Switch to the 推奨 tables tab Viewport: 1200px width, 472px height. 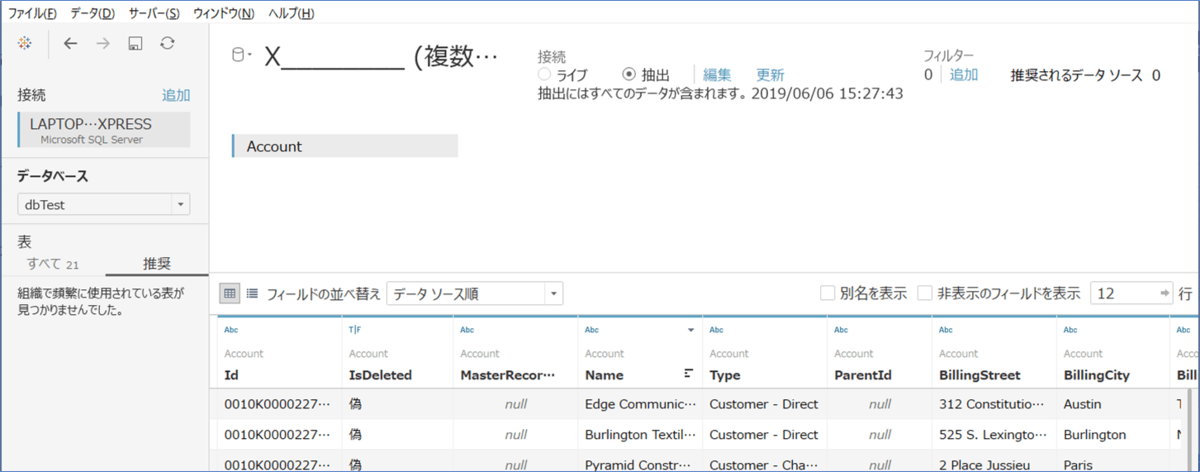(156, 264)
